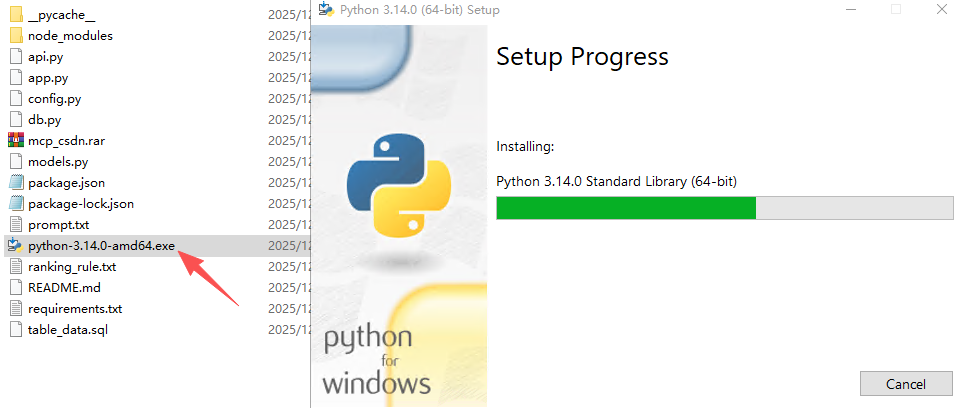Select the ranking_rule.txt file
964x408 pixels.
pos(72,267)
